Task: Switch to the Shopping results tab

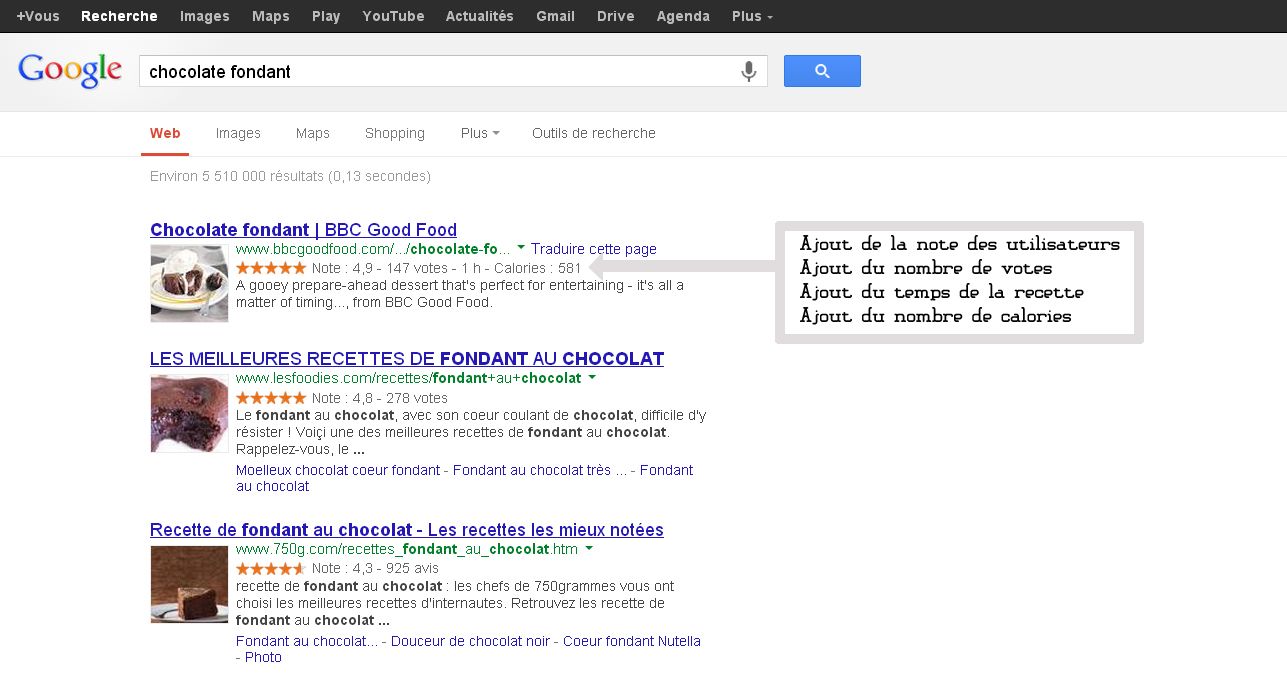Action: click(x=395, y=133)
